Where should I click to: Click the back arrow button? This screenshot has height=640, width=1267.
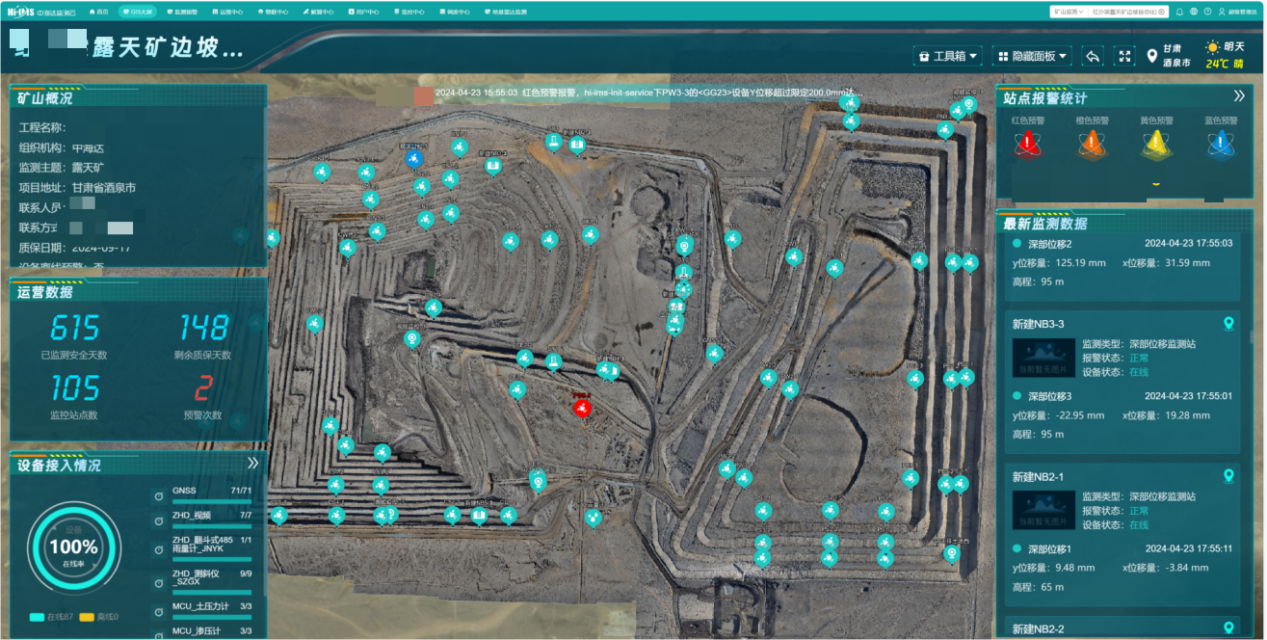coord(1093,56)
